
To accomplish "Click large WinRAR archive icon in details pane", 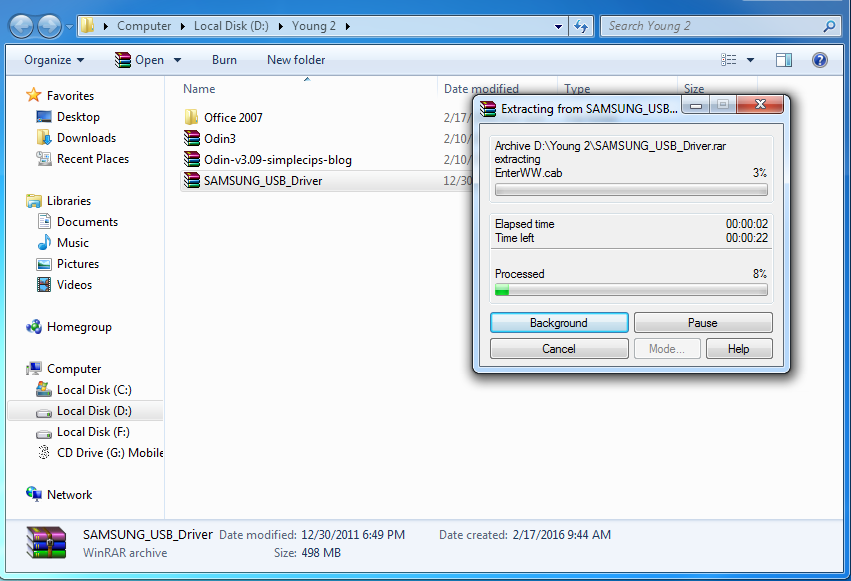I will (x=47, y=543).
